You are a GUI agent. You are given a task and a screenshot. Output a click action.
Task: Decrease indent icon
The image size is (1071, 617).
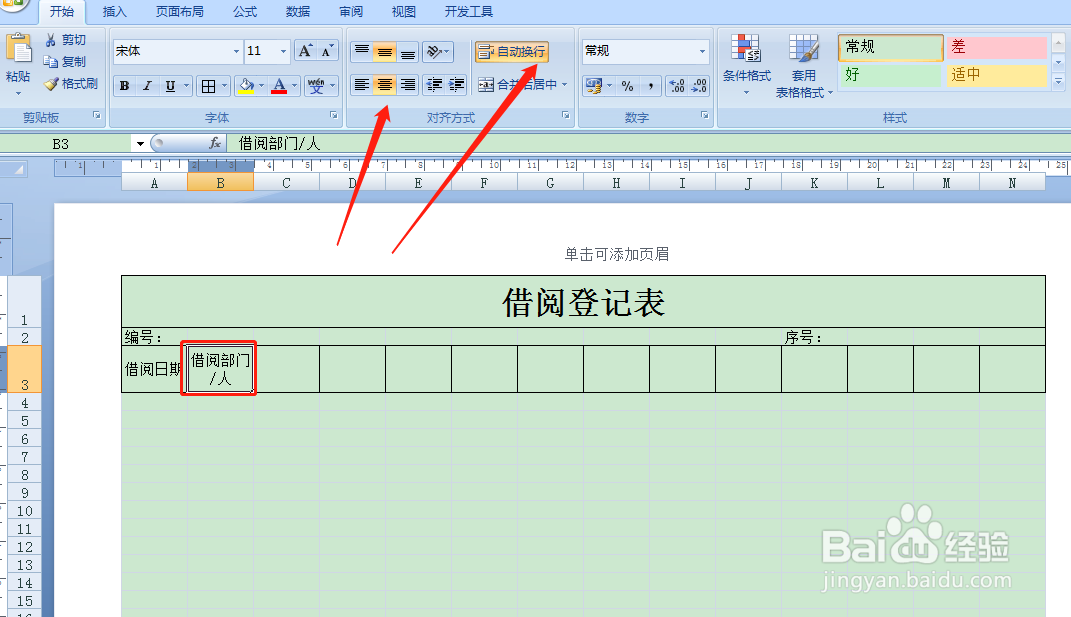pyautogui.click(x=434, y=85)
